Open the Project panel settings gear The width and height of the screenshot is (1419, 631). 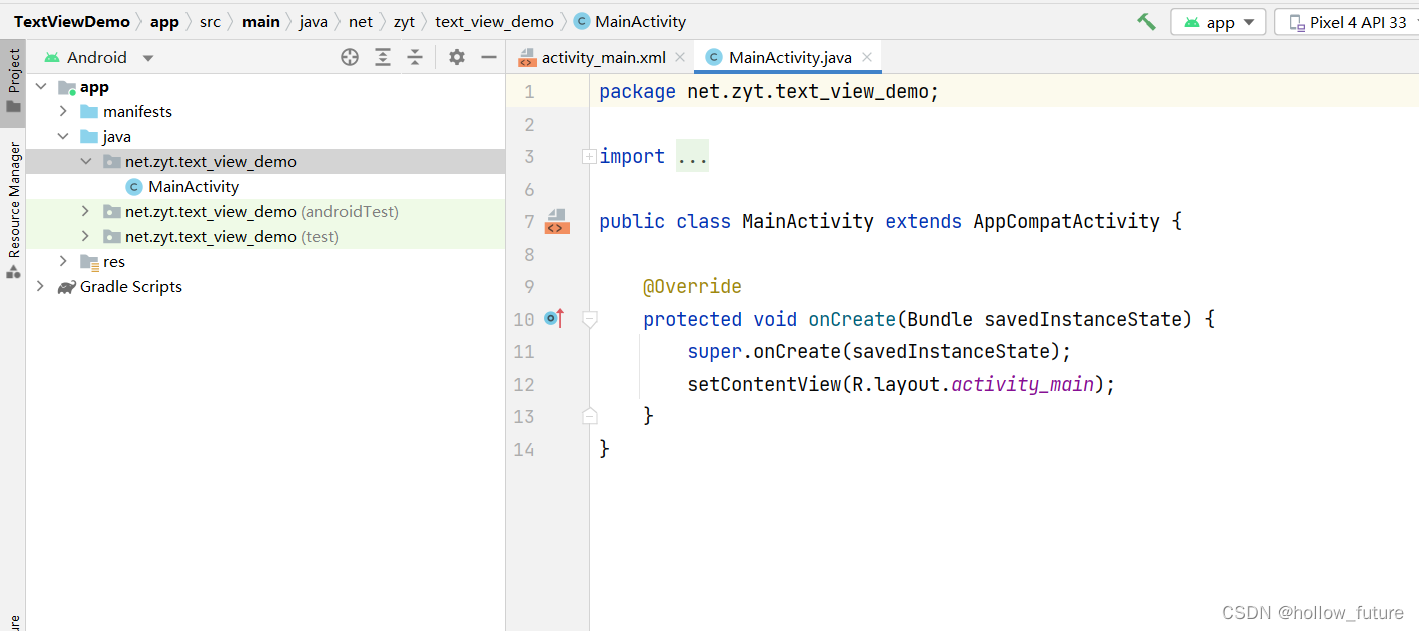(x=457, y=57)
